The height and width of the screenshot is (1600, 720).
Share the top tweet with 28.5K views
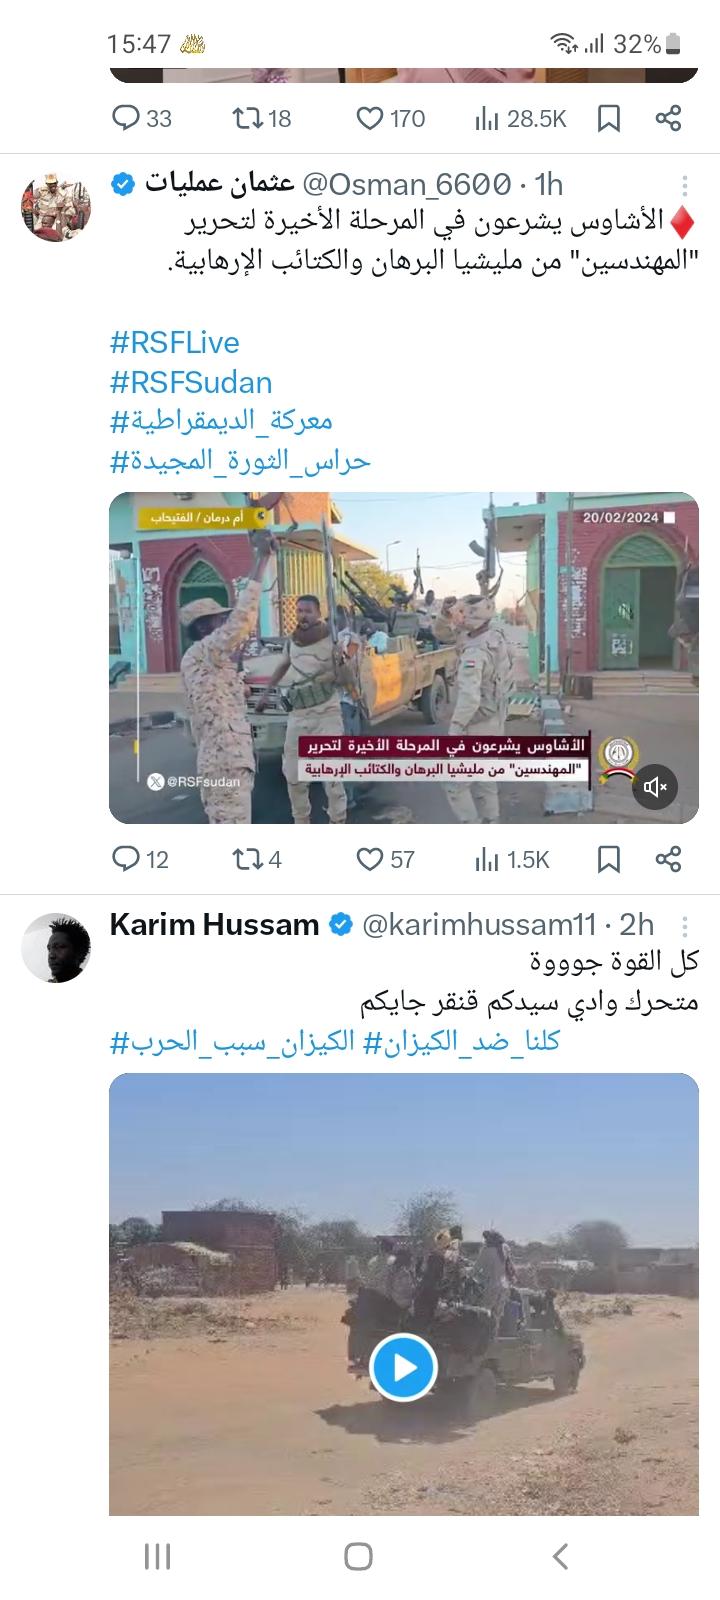coord(668,119)
